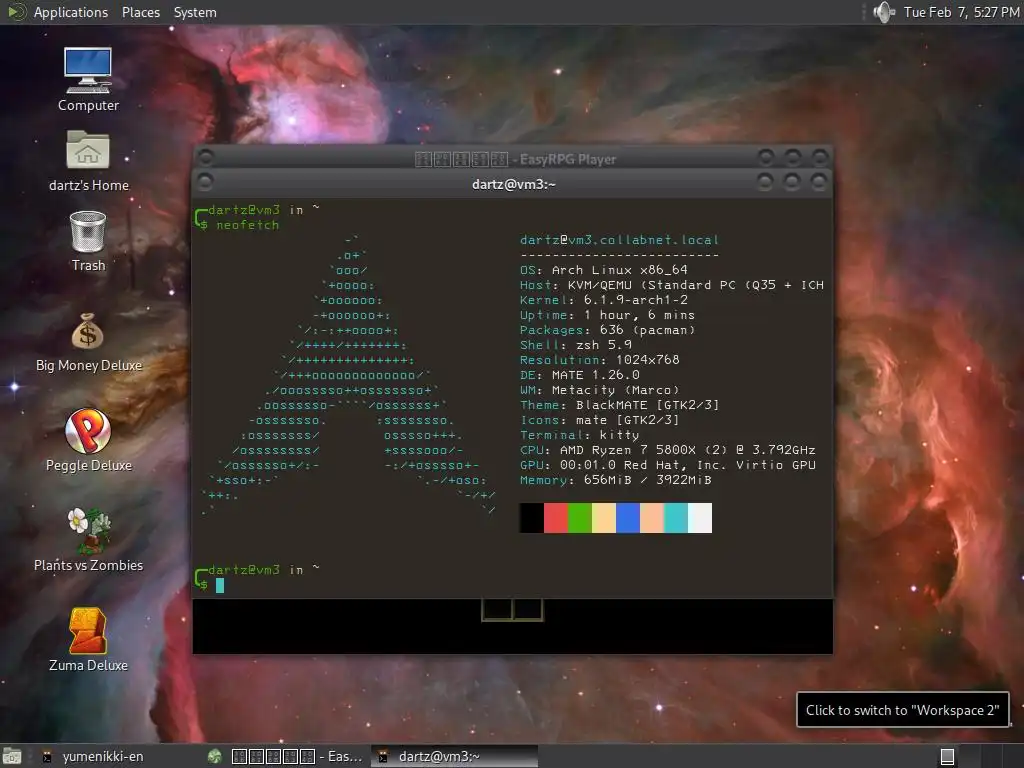Click the green color block in neofetch output
Screen dimensions: 1024x768
(580, 518)
